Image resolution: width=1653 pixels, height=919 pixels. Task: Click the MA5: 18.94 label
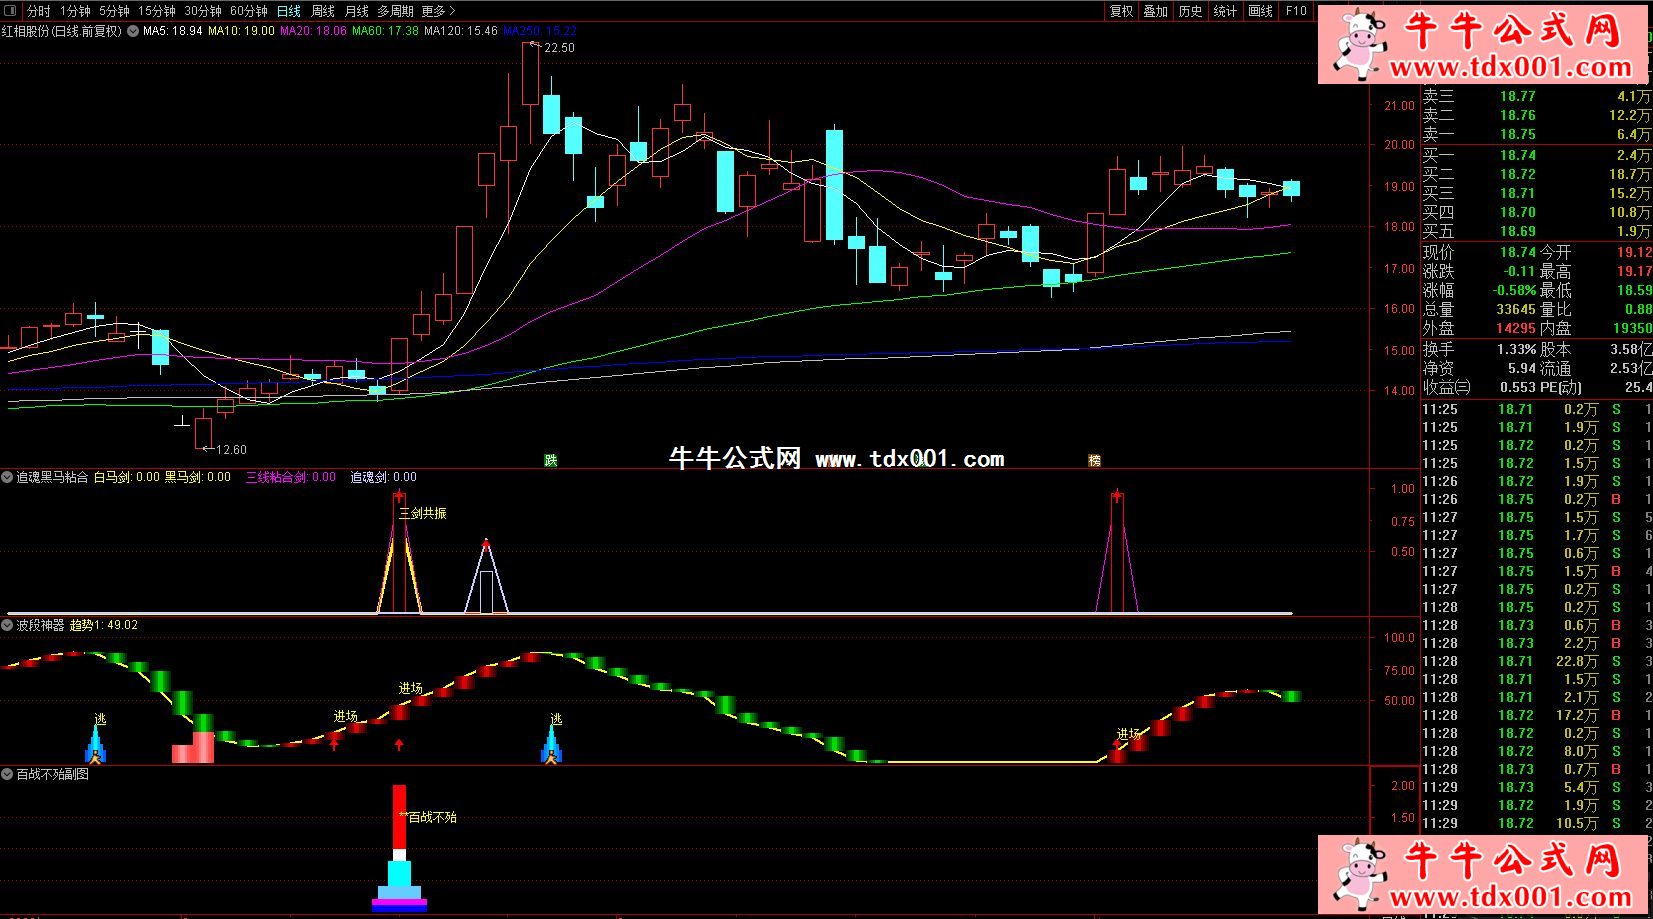(x=173, y=31)
